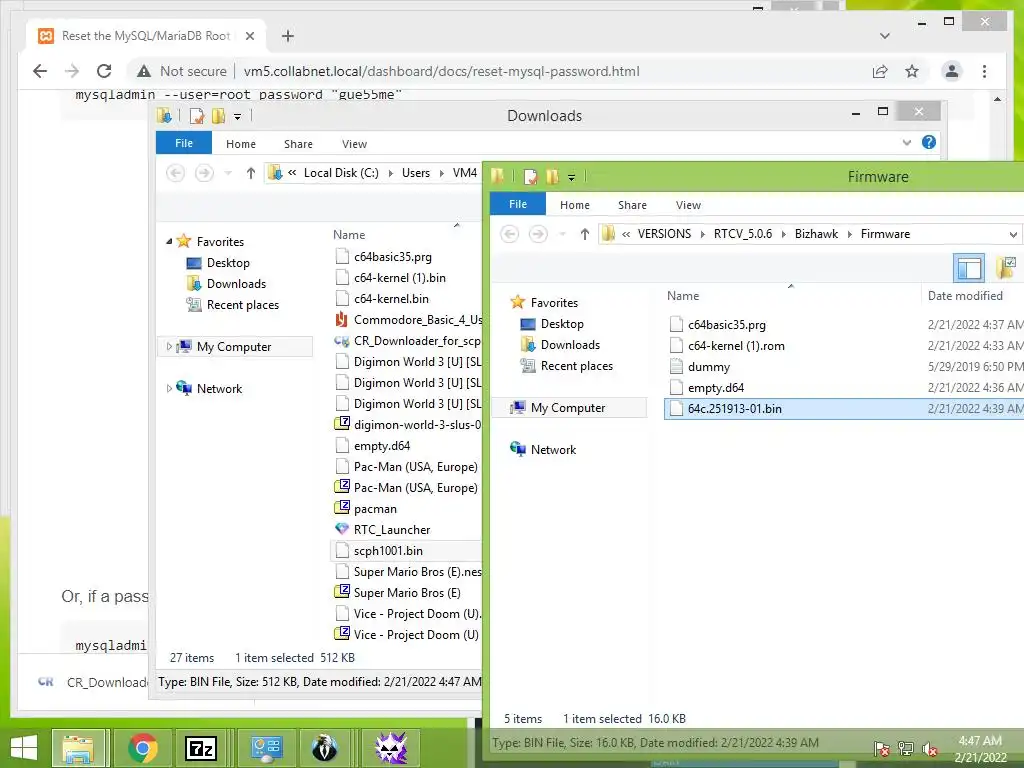This screenshot has width=1024, height=768.
Task: Open Home tab in Firmware window
Action: click(575, 205)
